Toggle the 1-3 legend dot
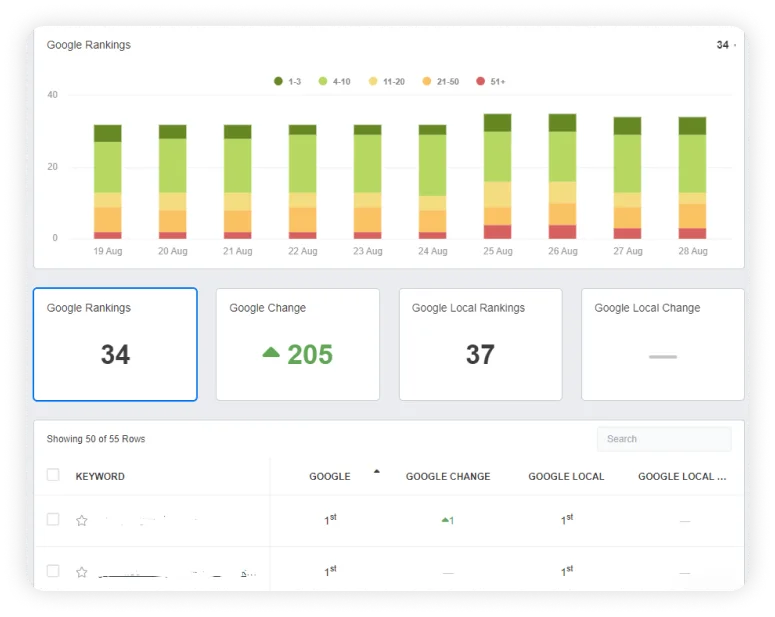This screenshot has height=617, width=775. point(278,81)
